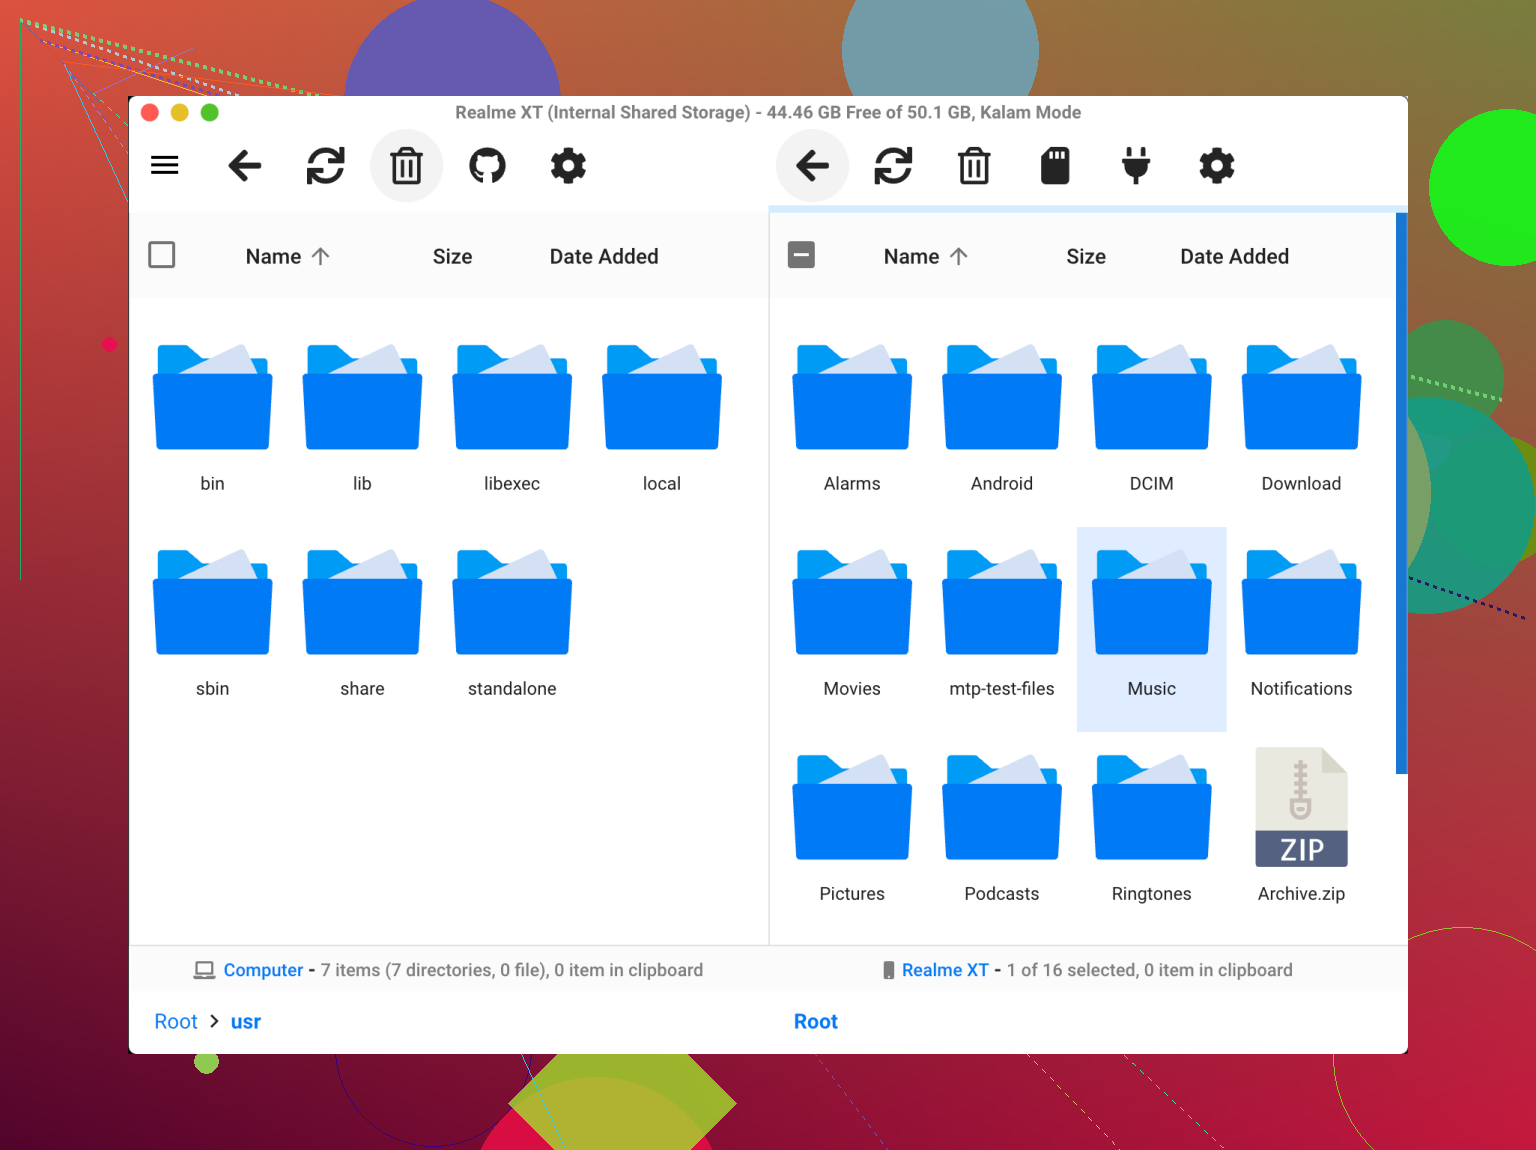Click the Realme XT label in status bar
Screen dimensions: 1536x1150
pos(945,970)
